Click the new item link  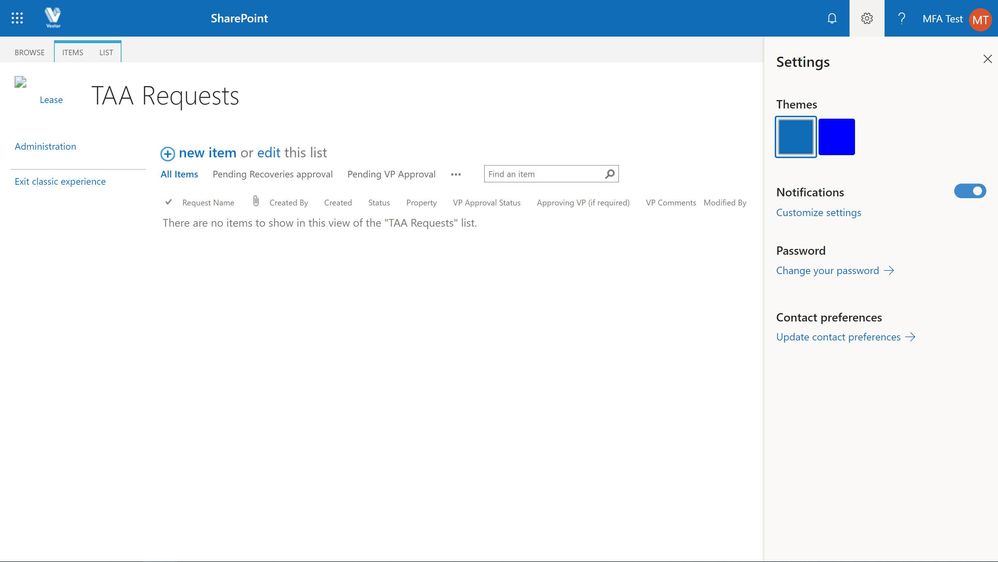[207, 153]
